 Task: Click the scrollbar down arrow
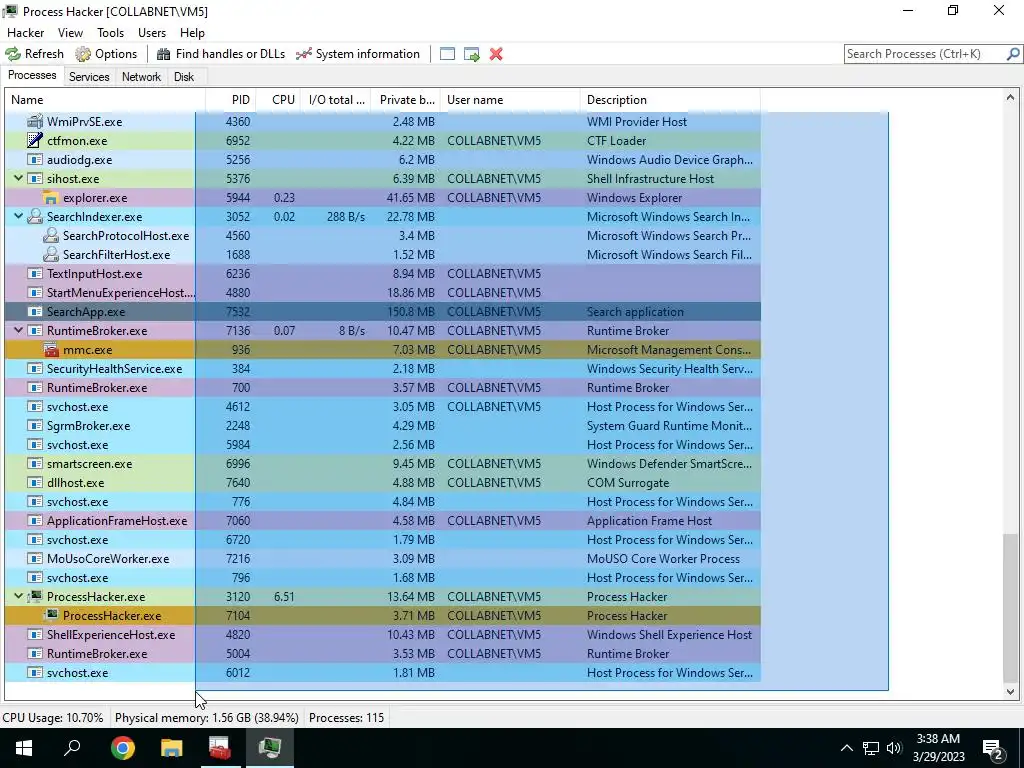pyautogui.click(x=1010, y=692)
